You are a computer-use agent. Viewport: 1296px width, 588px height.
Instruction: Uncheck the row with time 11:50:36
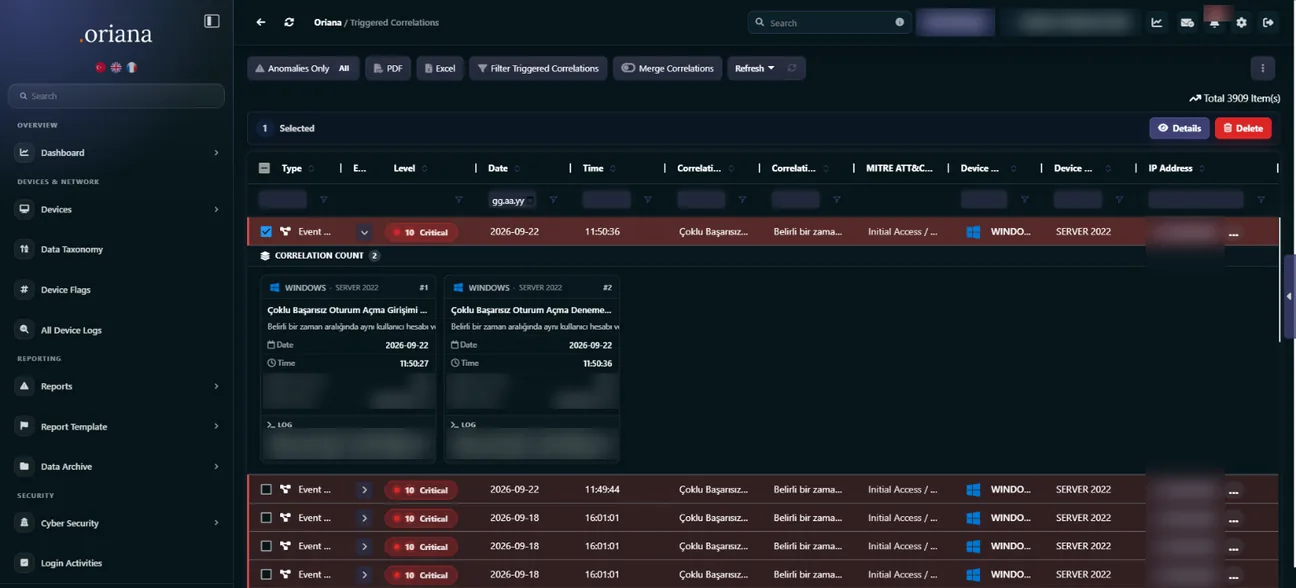266,232
